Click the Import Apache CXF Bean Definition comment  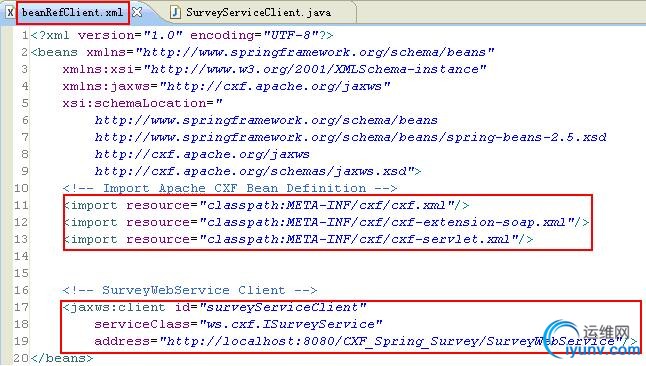coord(230,188)
